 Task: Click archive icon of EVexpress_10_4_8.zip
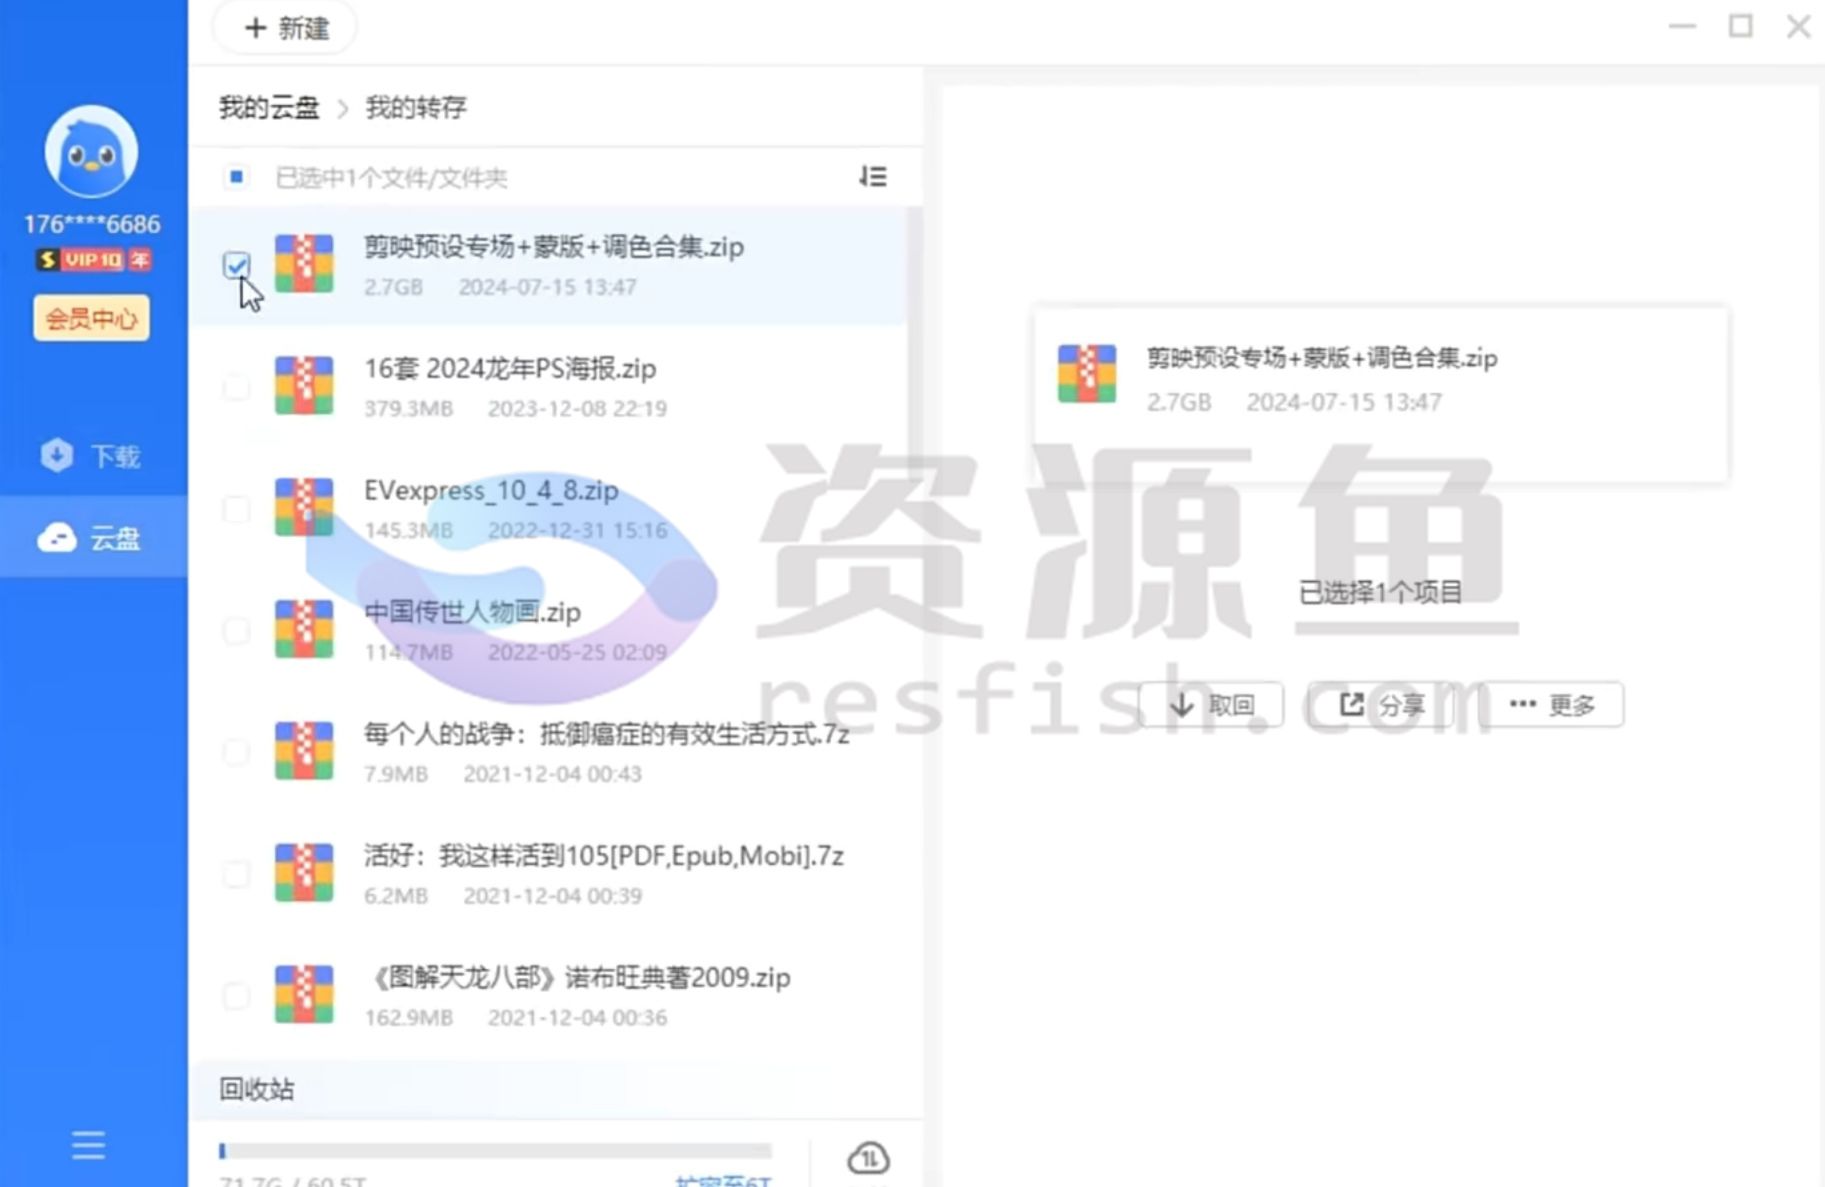click(304, 508)
